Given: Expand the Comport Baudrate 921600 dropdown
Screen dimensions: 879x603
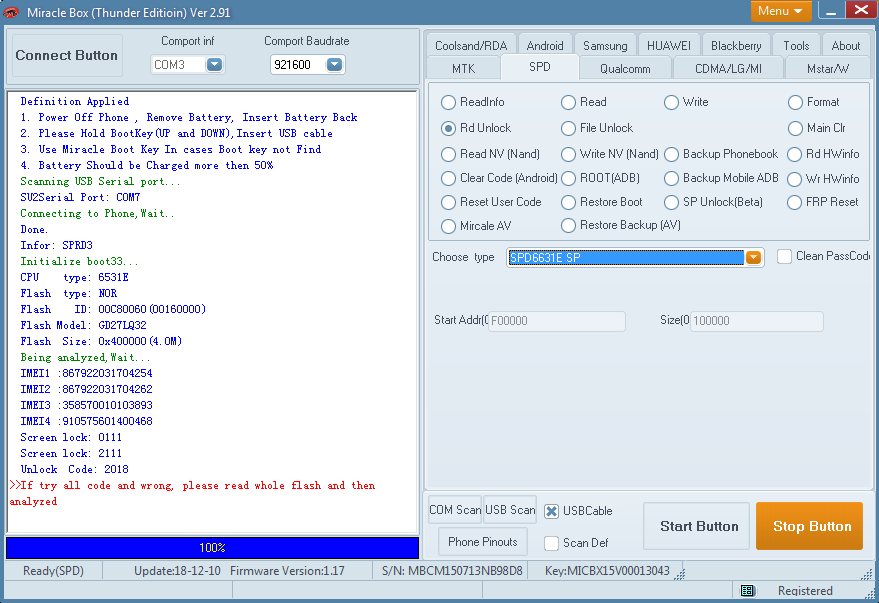Looking at the screenshot, I should click(334, 65).
